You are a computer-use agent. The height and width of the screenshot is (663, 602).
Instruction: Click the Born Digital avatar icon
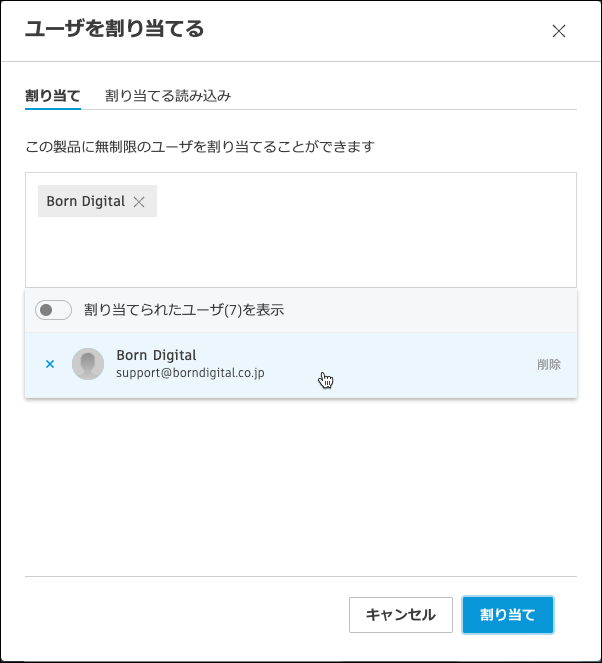pos(88,364)
